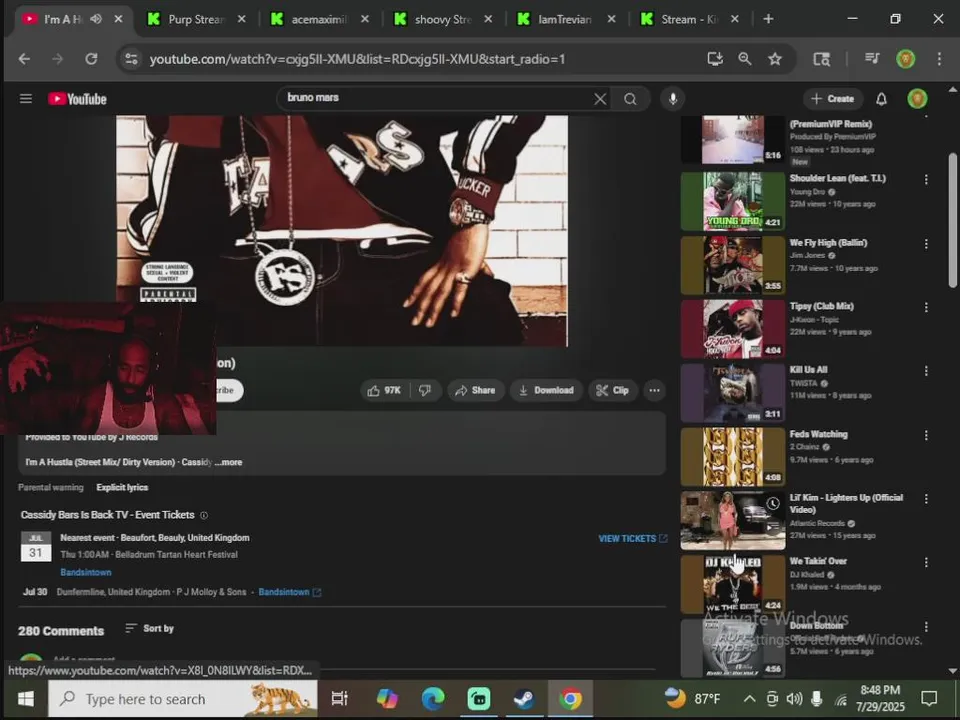Open the Chrome media control icon
This screenshot has width=960, height=720.
point(872,59)
